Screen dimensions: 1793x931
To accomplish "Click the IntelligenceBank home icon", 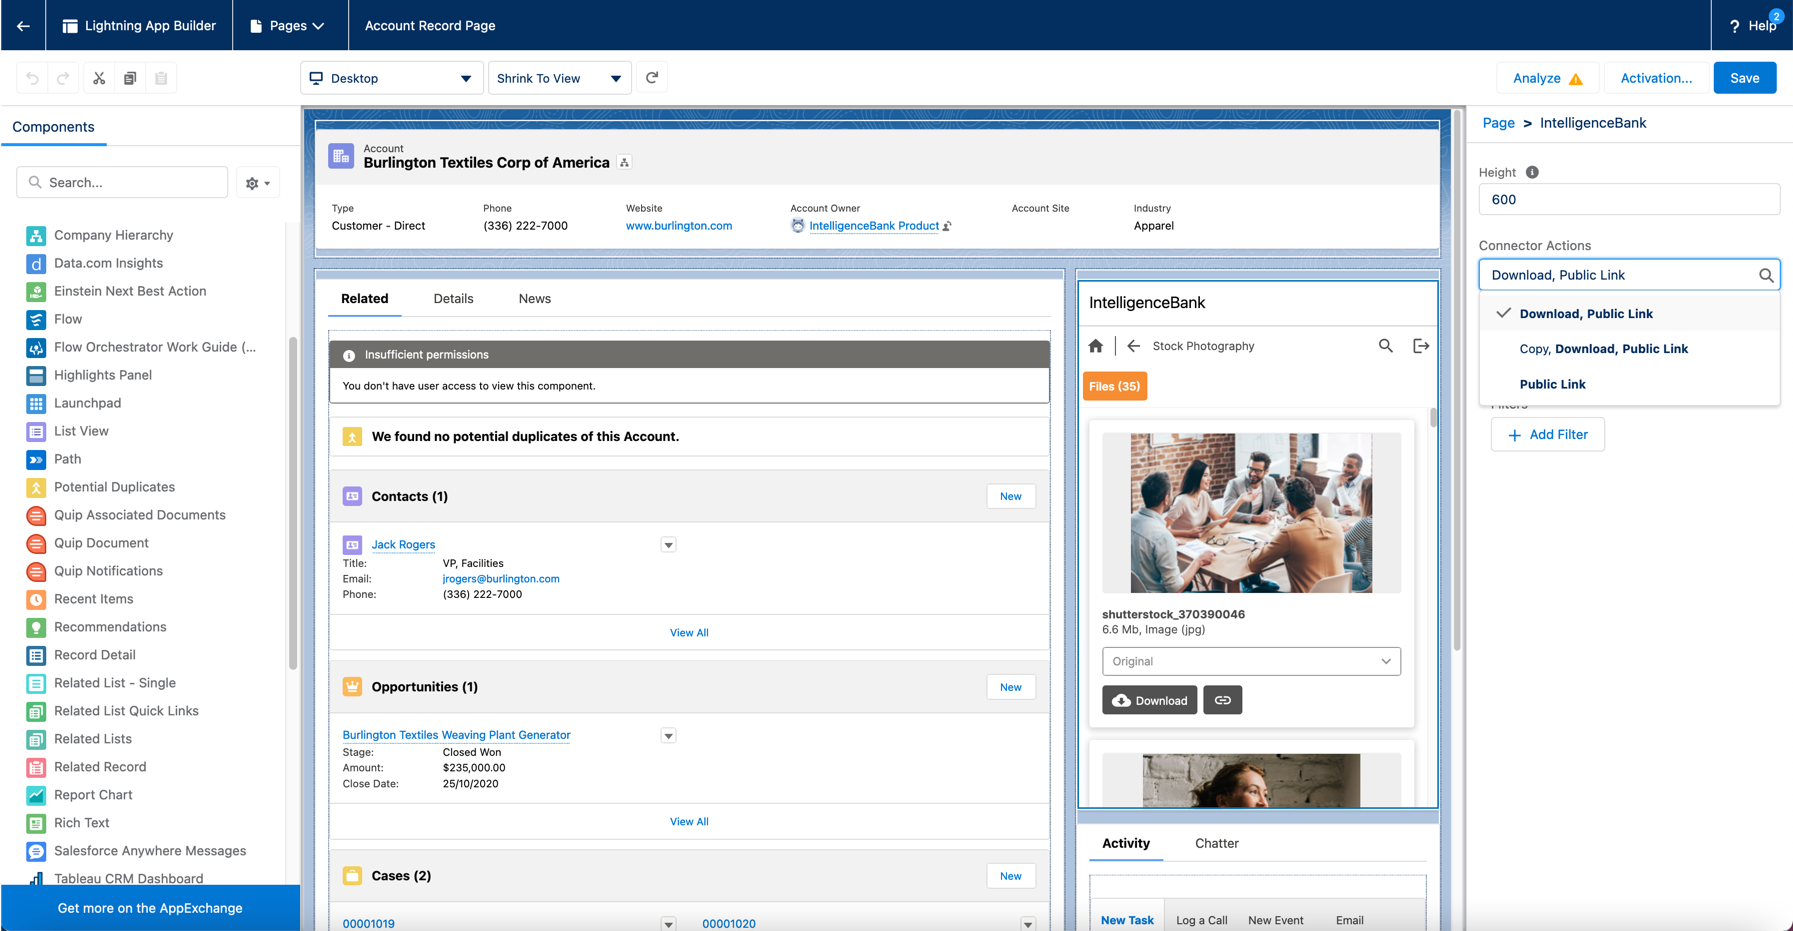I will point(1096,346).
